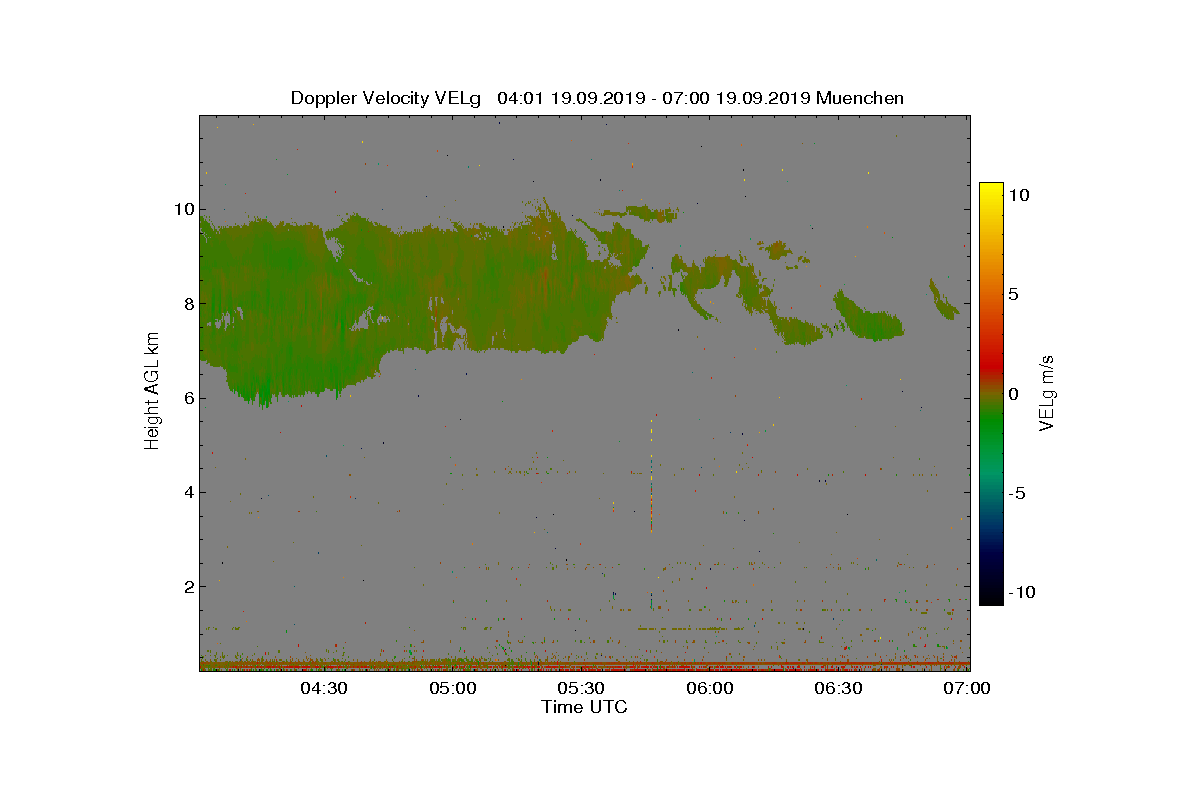This screenshot has height=800, width=1200.
Task: Click the colorbar value 0 label
Action: coord(1013,394)
